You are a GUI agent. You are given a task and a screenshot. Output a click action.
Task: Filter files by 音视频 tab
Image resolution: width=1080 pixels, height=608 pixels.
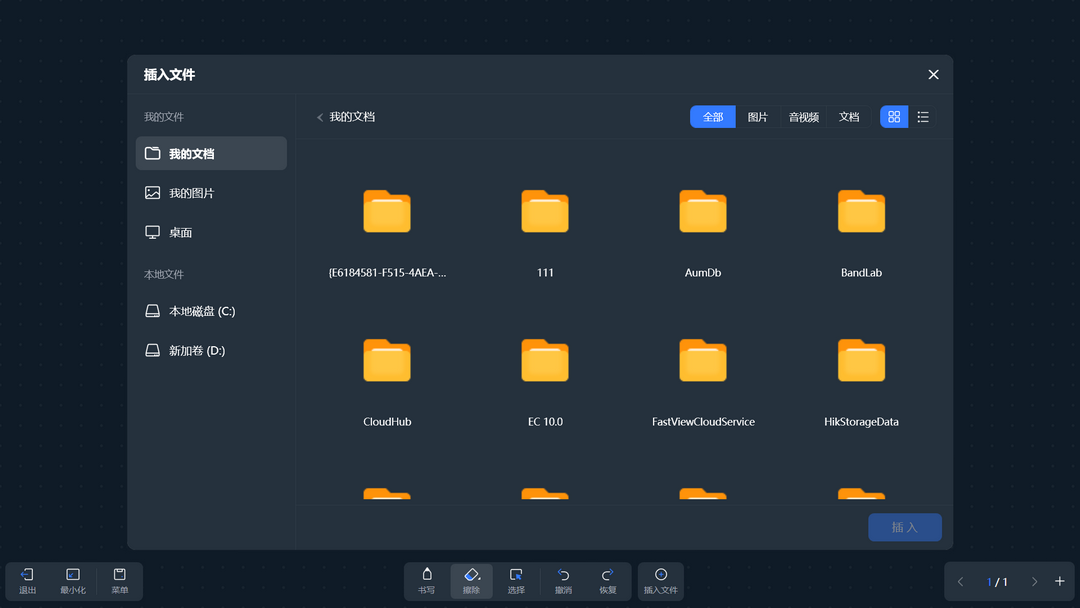tap(803, 117)
